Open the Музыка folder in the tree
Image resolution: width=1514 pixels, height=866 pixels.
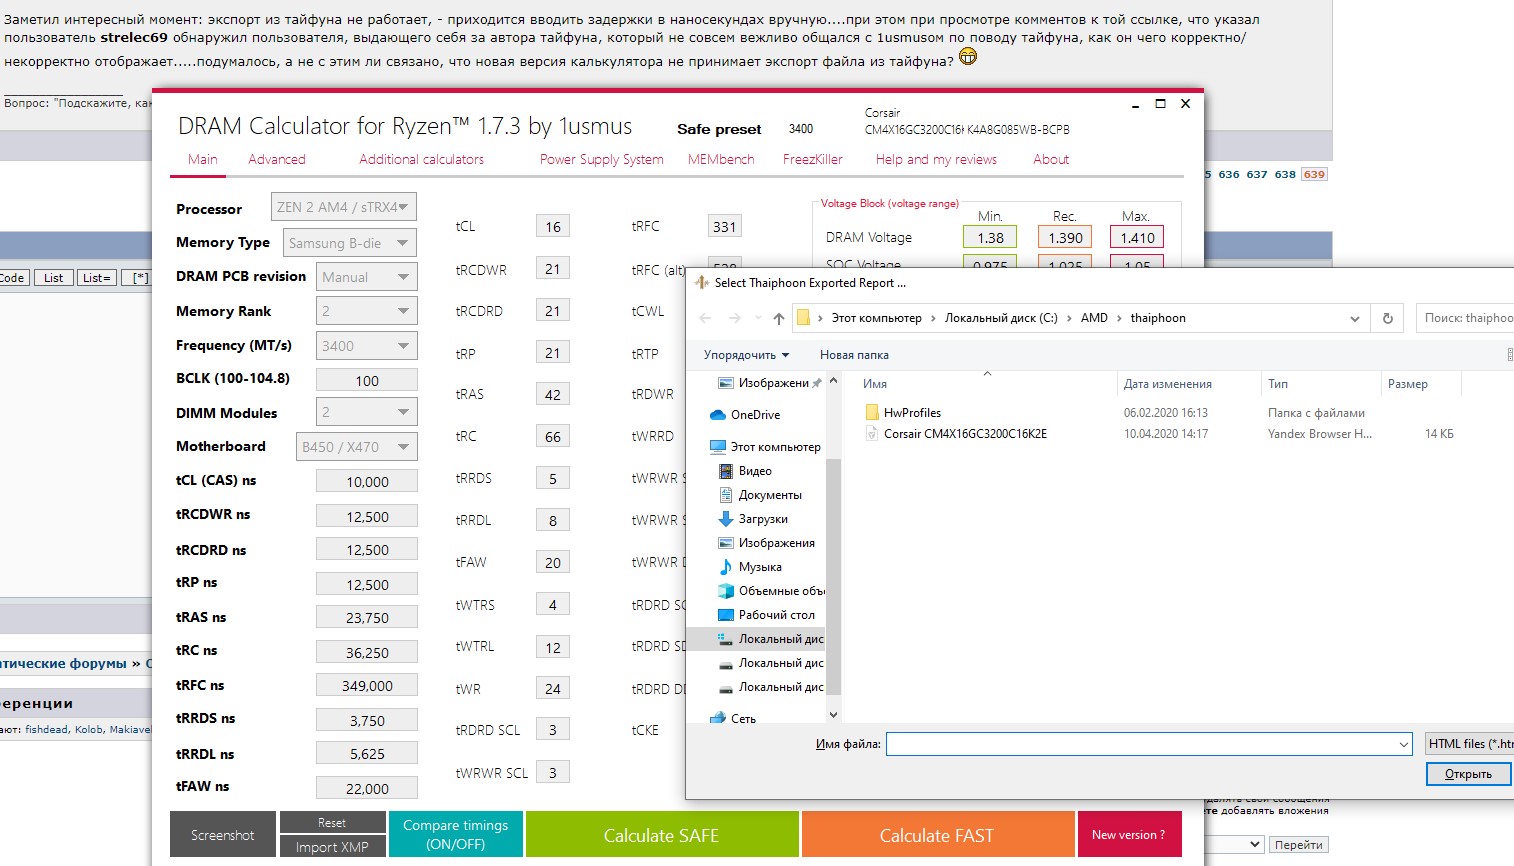[x=750, y=567]
